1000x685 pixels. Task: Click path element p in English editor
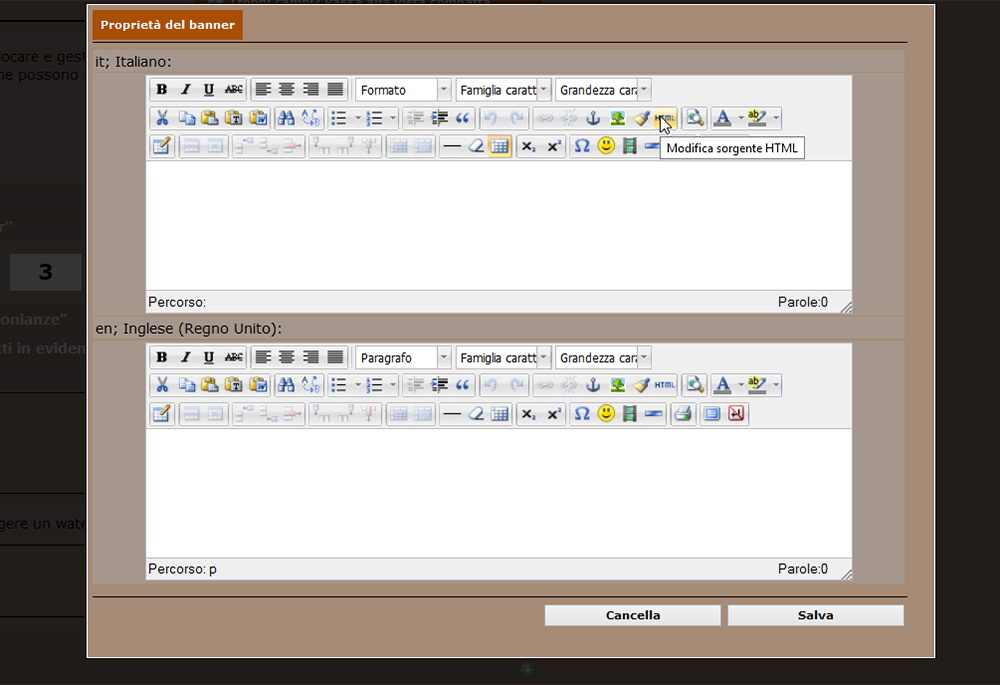point(213,569)
